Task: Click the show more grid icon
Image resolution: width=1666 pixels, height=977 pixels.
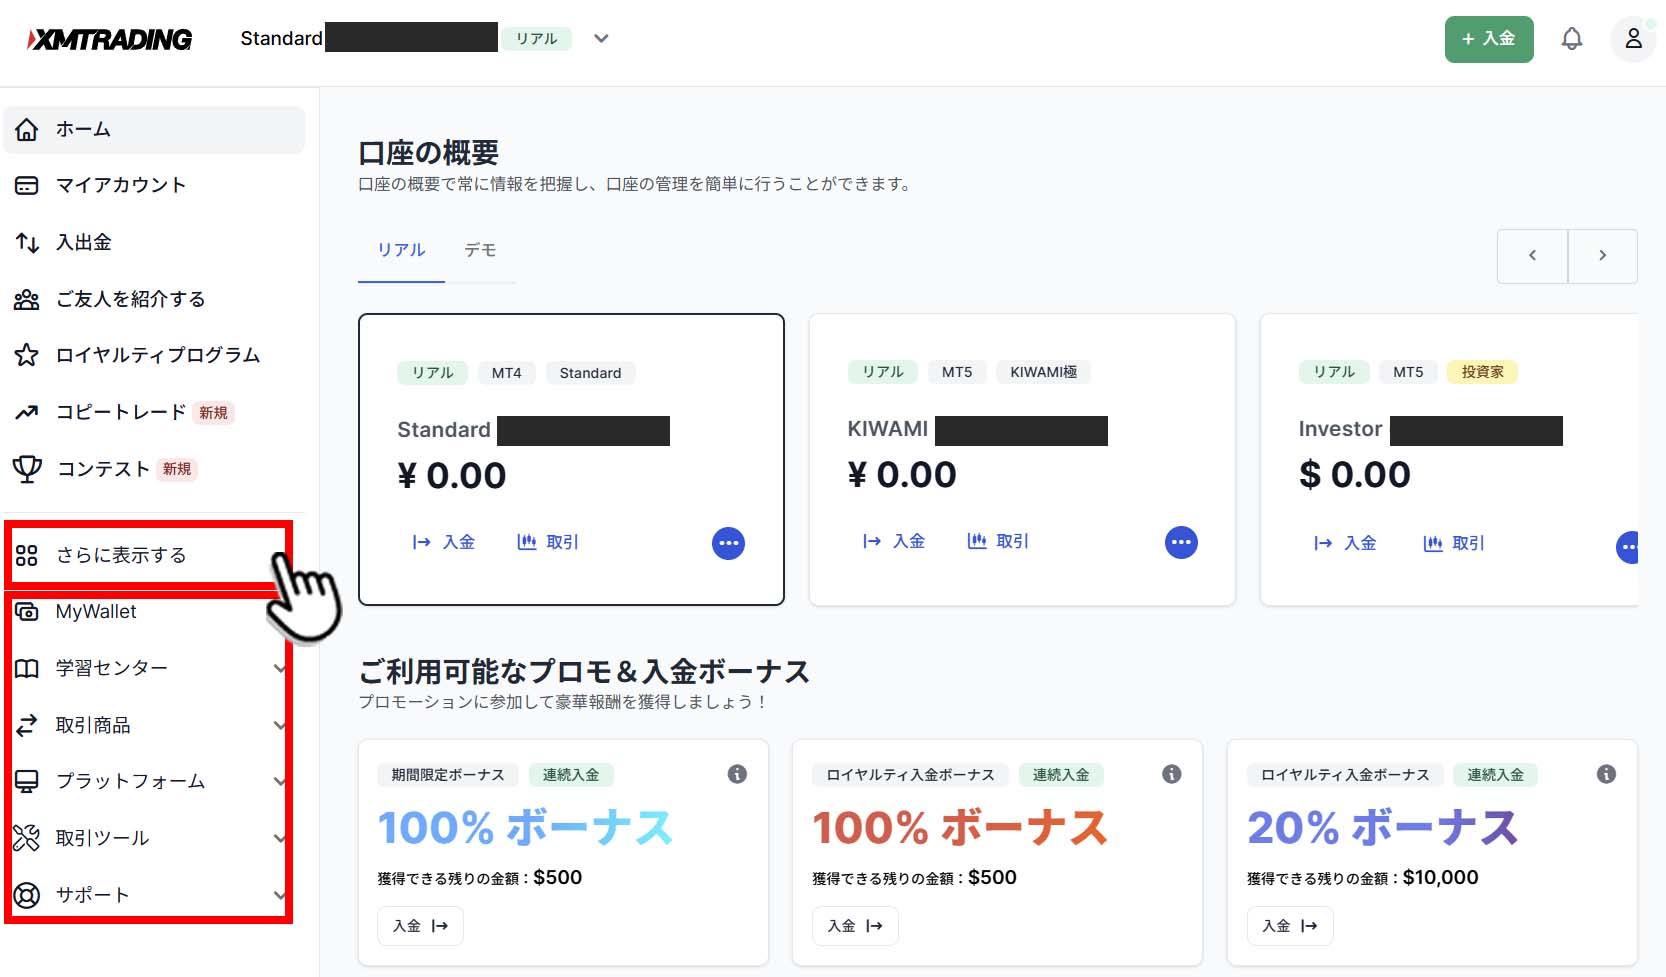Action: 27,556
